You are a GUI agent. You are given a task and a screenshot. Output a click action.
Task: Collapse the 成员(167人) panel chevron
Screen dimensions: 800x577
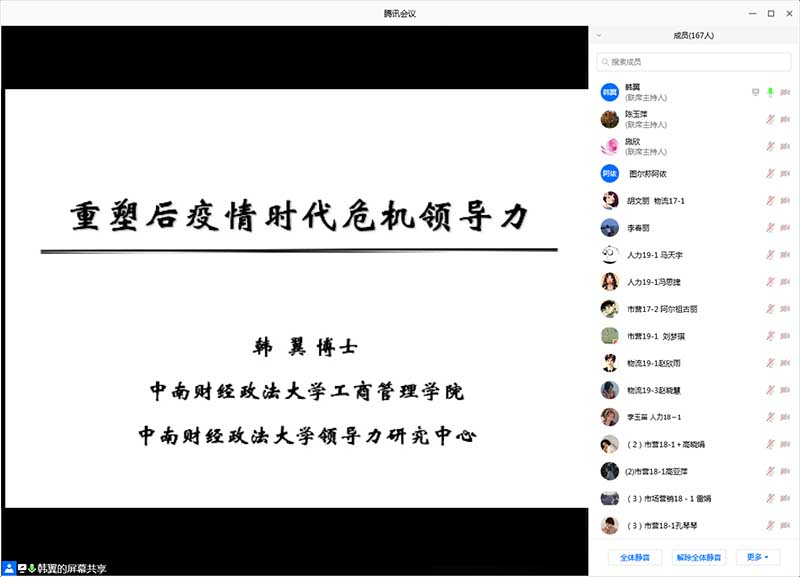coord(598,35)
